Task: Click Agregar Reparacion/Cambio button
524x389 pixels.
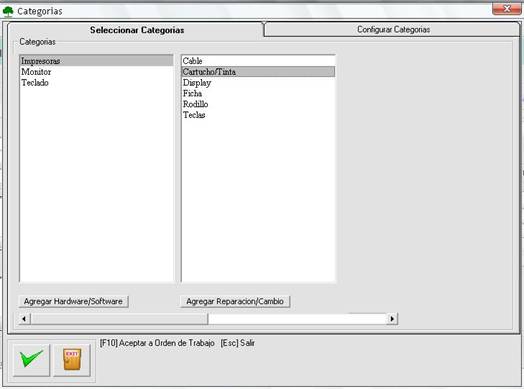Action: tap(235, 301)
